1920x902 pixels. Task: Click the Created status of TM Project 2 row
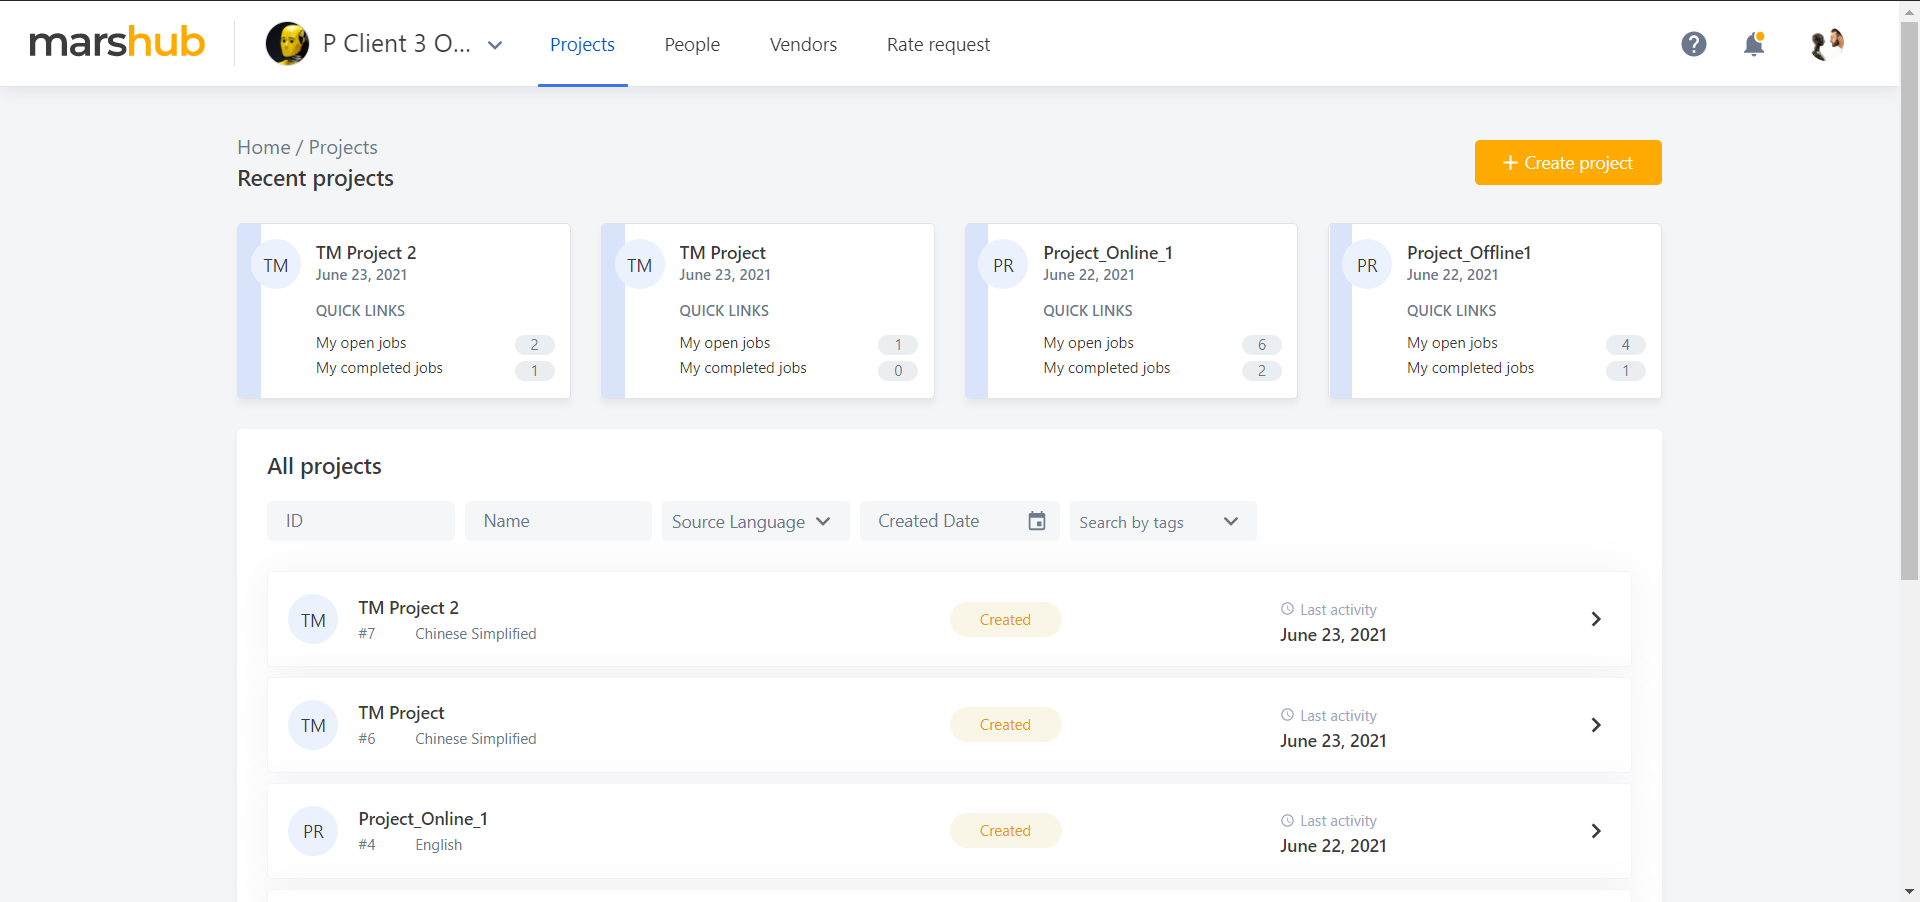point(1005,620)
